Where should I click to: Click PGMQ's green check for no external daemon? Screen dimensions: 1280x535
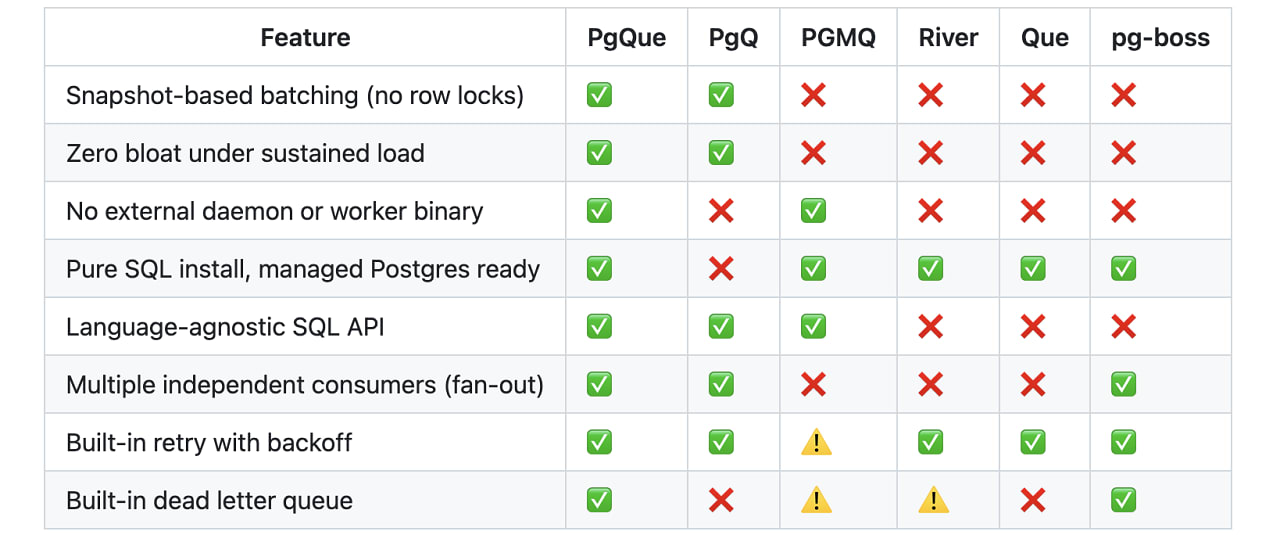[x=814, y=211]
